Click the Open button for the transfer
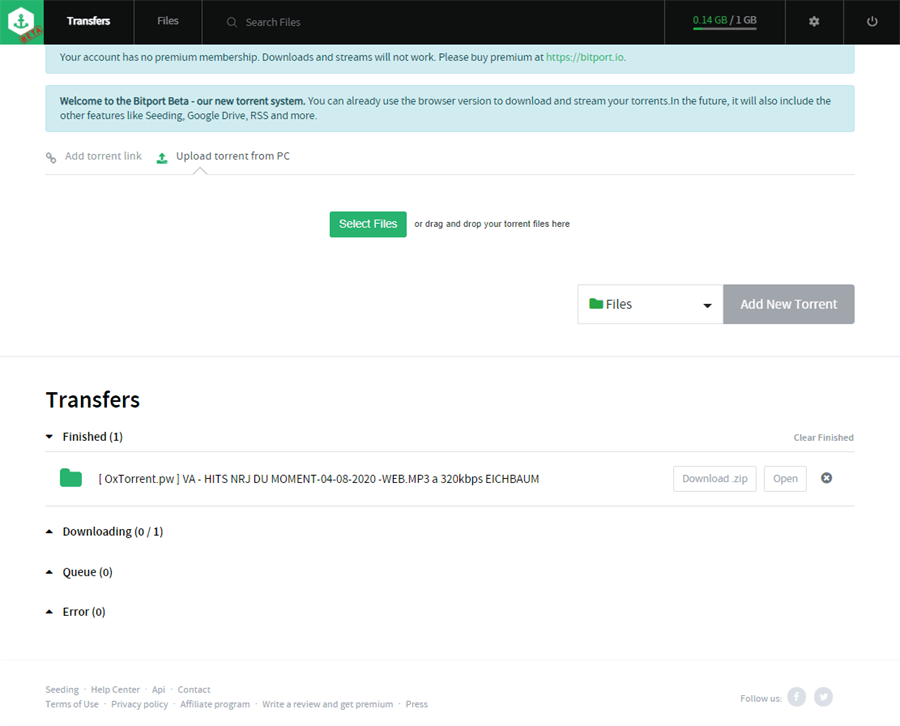Screen dimensions: 900x726 pos(785,479)
